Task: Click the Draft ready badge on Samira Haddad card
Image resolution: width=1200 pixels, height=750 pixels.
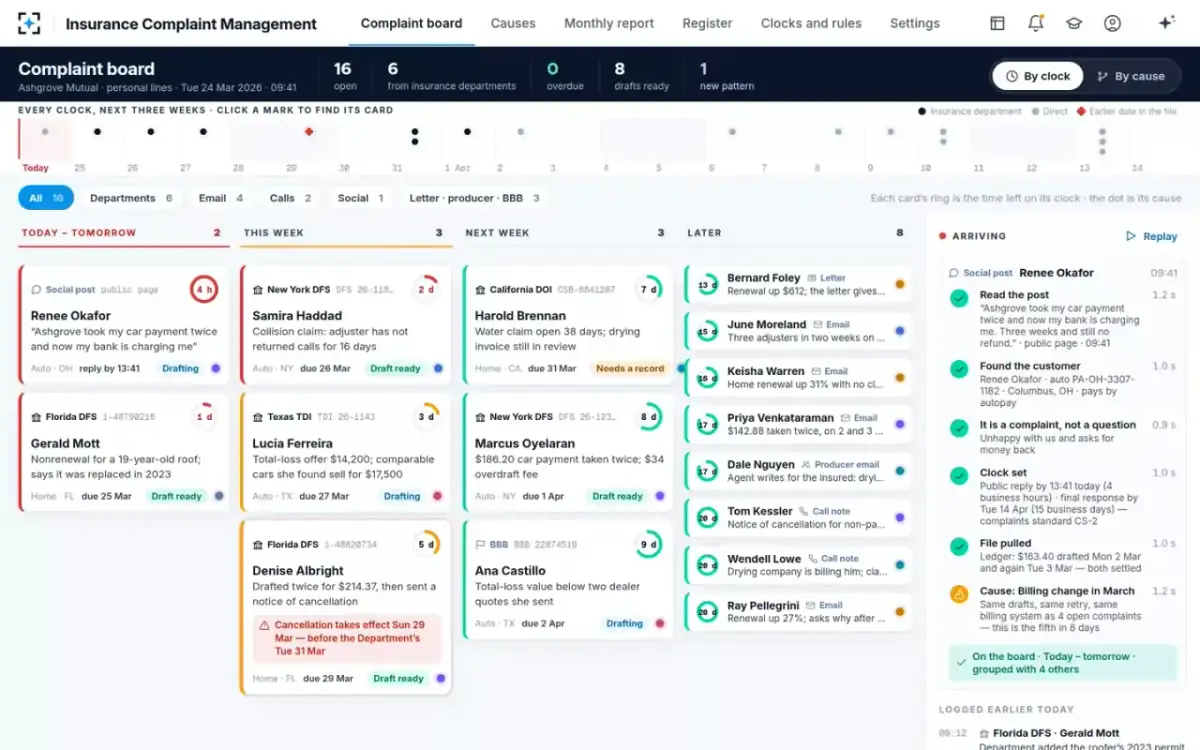Action: (x=395, y=368)
